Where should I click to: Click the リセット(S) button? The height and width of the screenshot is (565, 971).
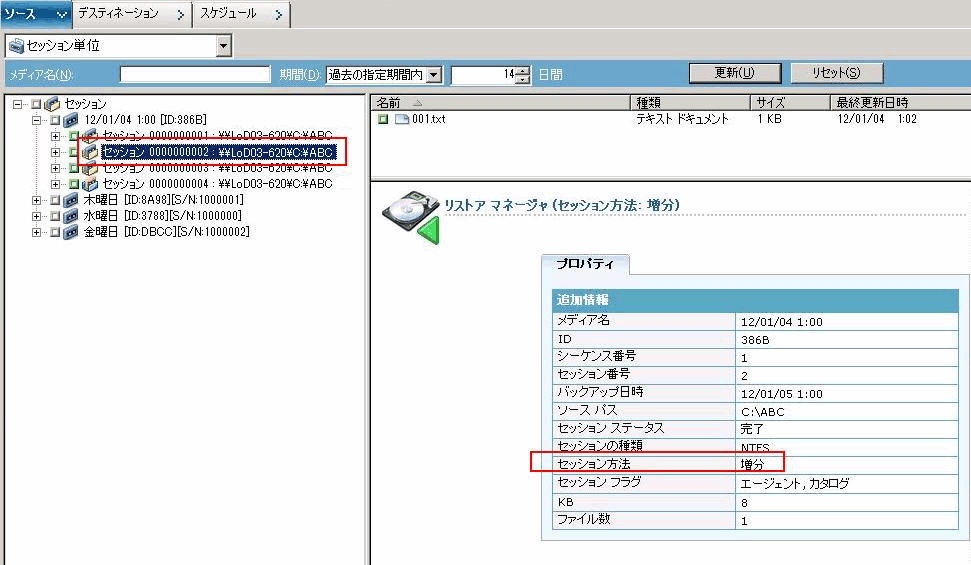[x=837, y=73]
